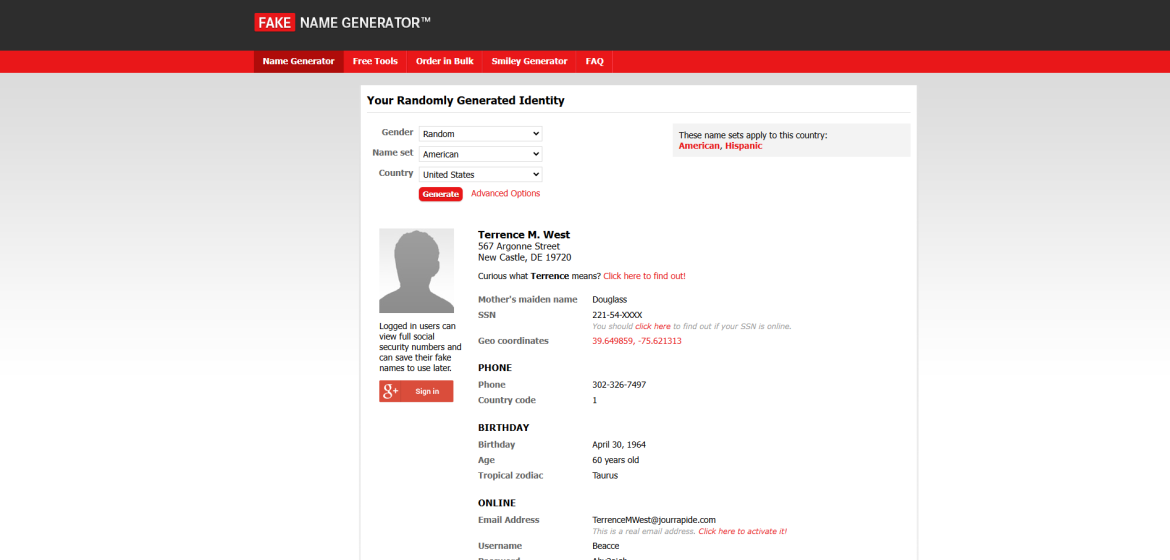This screenshot has height=560, width=1170.
Task: Click the geo coordinates 39.649859, -75.621313
Action: click(636, 340)
